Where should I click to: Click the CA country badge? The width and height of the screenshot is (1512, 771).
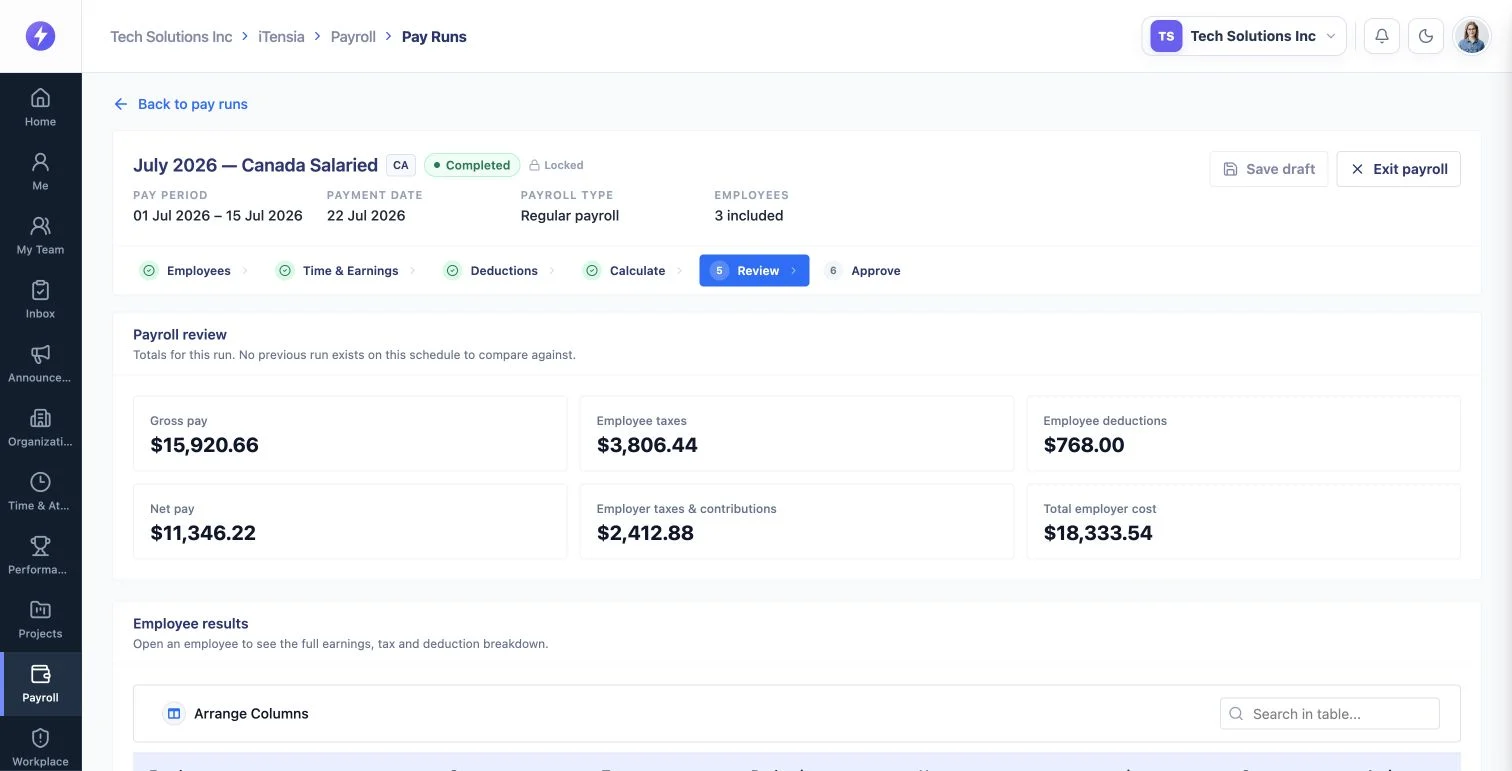pos(401,165)
